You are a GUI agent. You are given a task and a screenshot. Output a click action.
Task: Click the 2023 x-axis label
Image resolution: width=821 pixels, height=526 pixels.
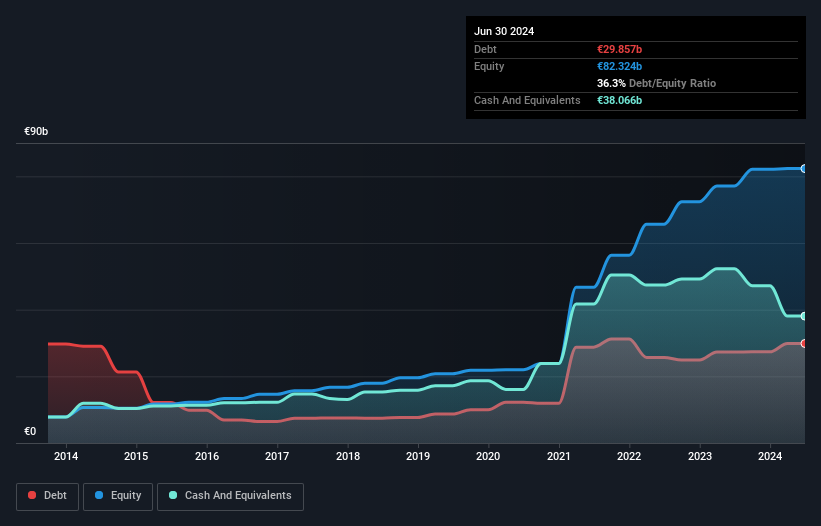(x=700, y=456)
